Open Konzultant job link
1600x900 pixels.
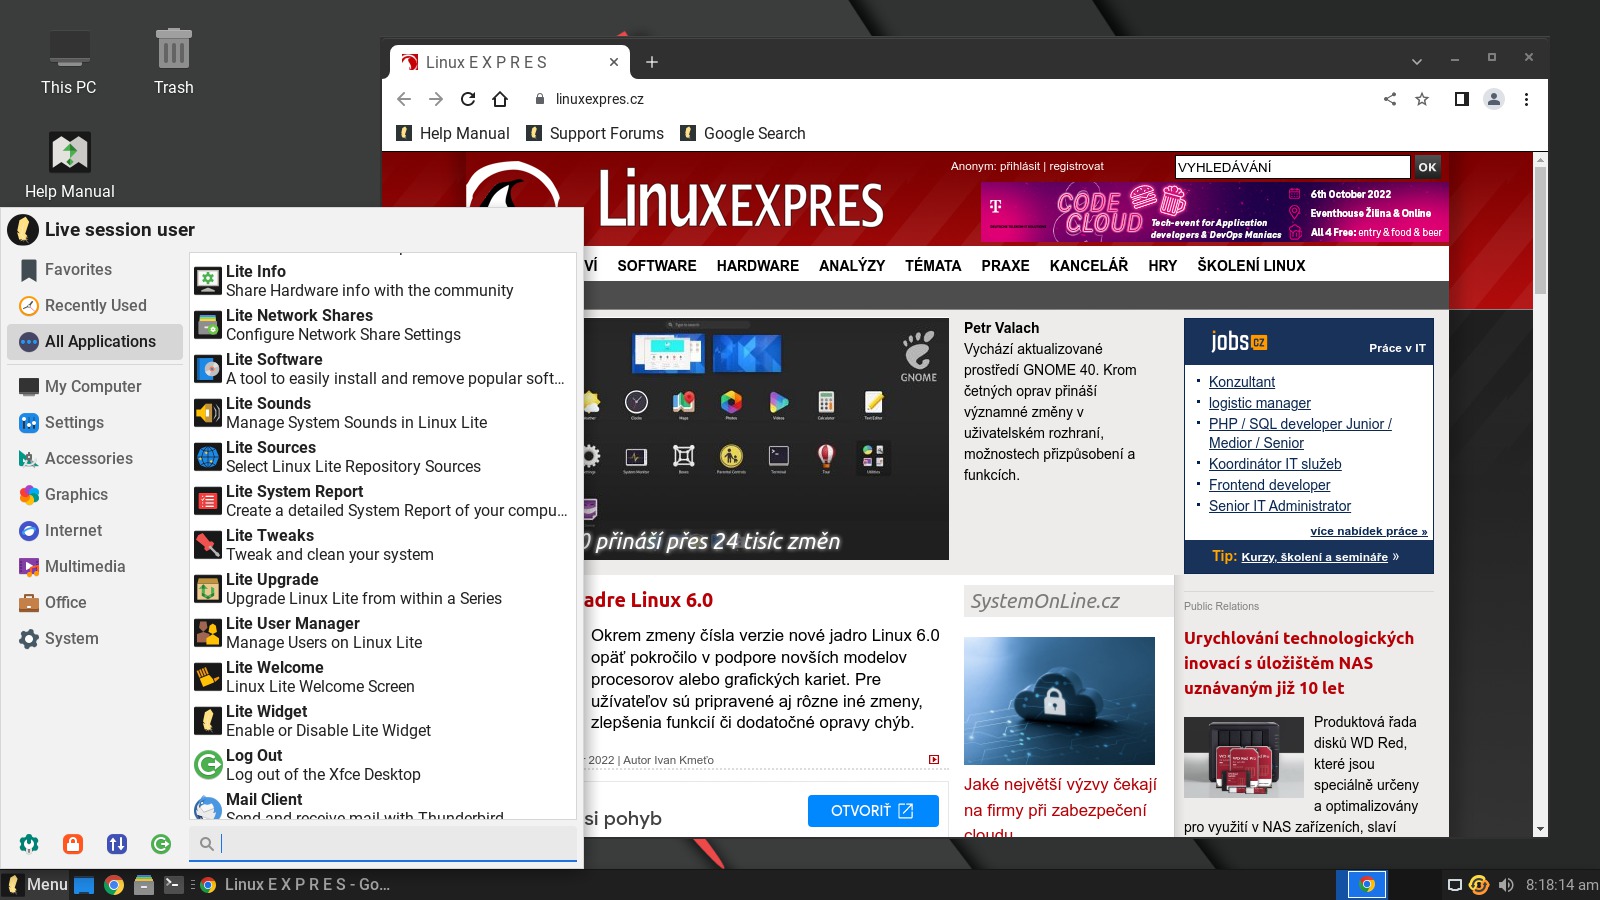tap(1242, 382)
